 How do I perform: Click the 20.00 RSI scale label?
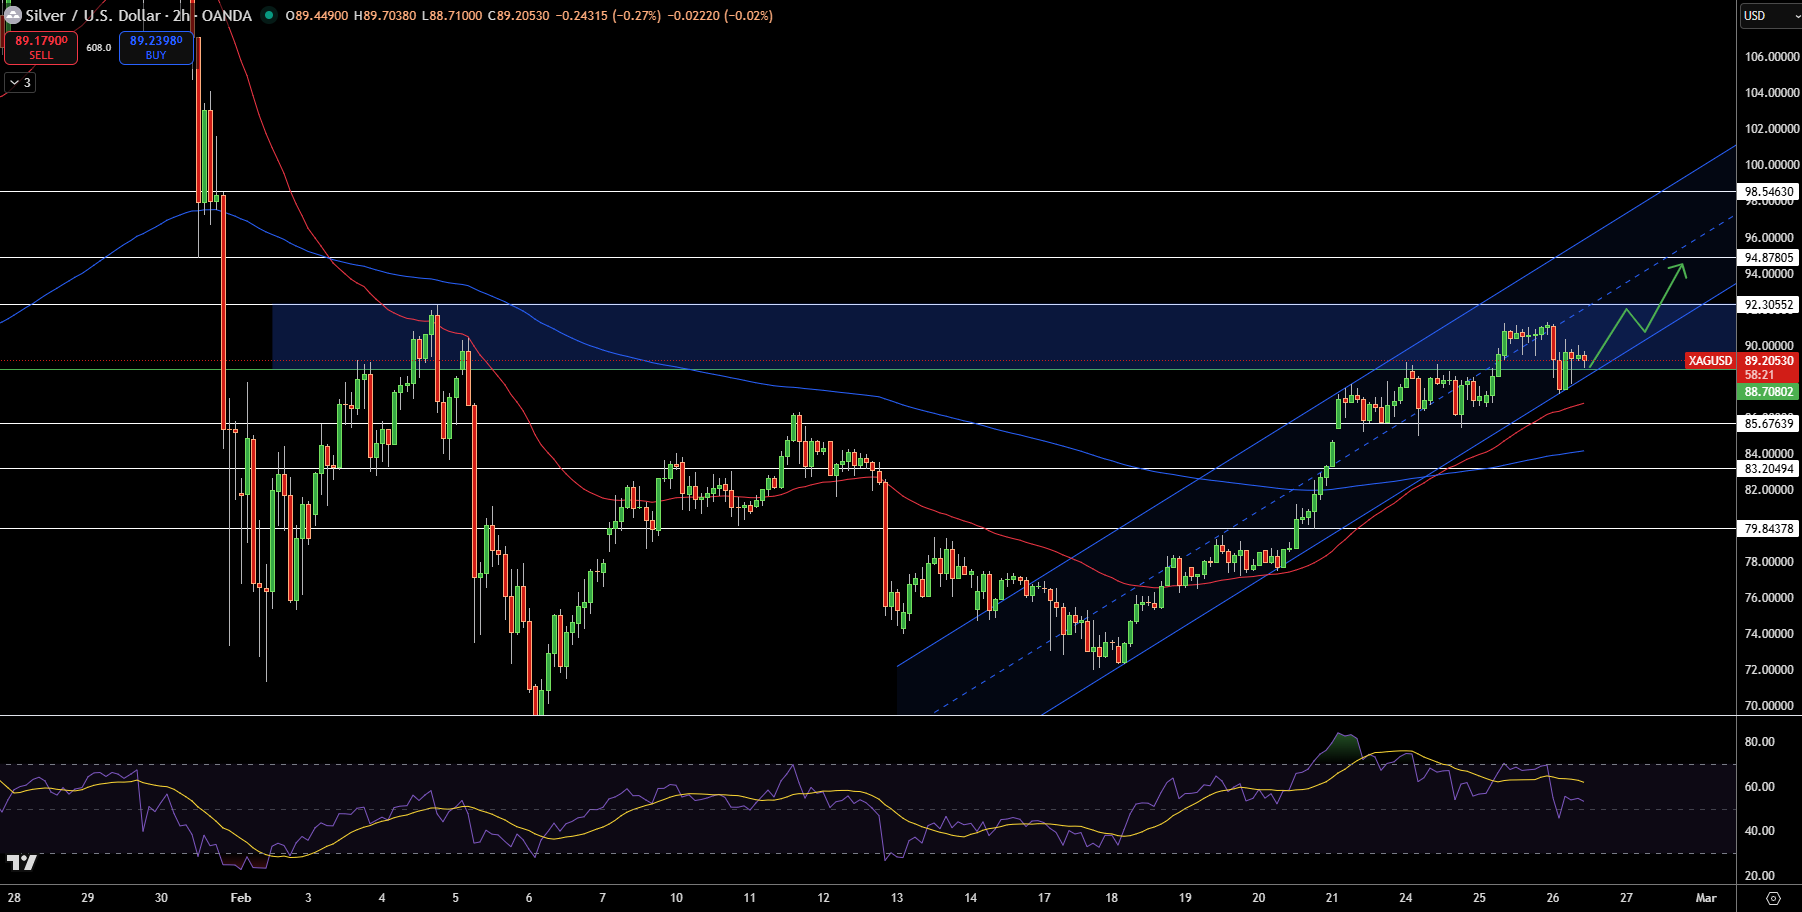(x=1760, y=876)
